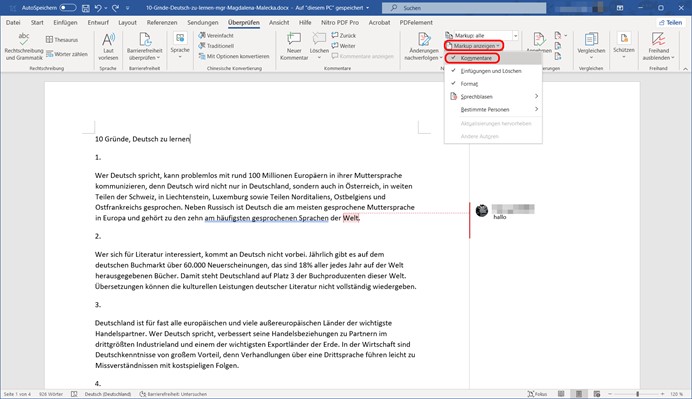This screenshot has height=399, width=692.
Task: Click 926 Wörter word count
Action: (x=51, y=394)
